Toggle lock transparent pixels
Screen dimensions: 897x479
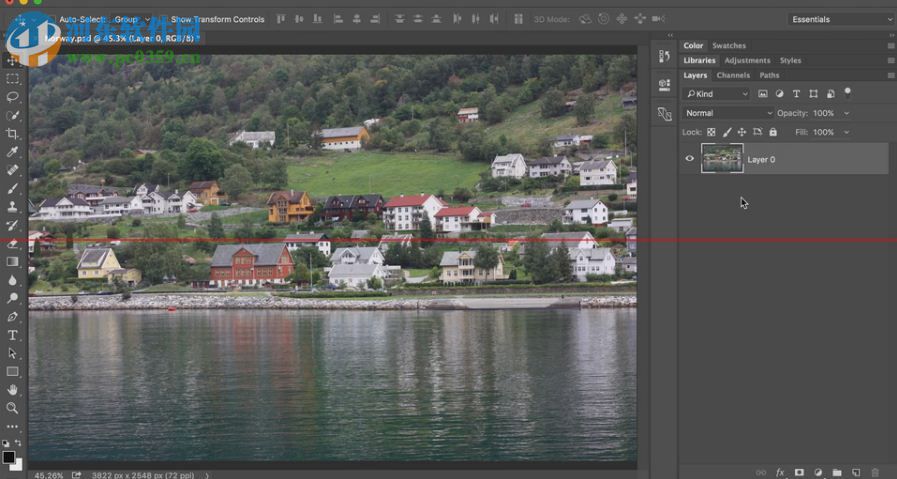coord(711,132)
